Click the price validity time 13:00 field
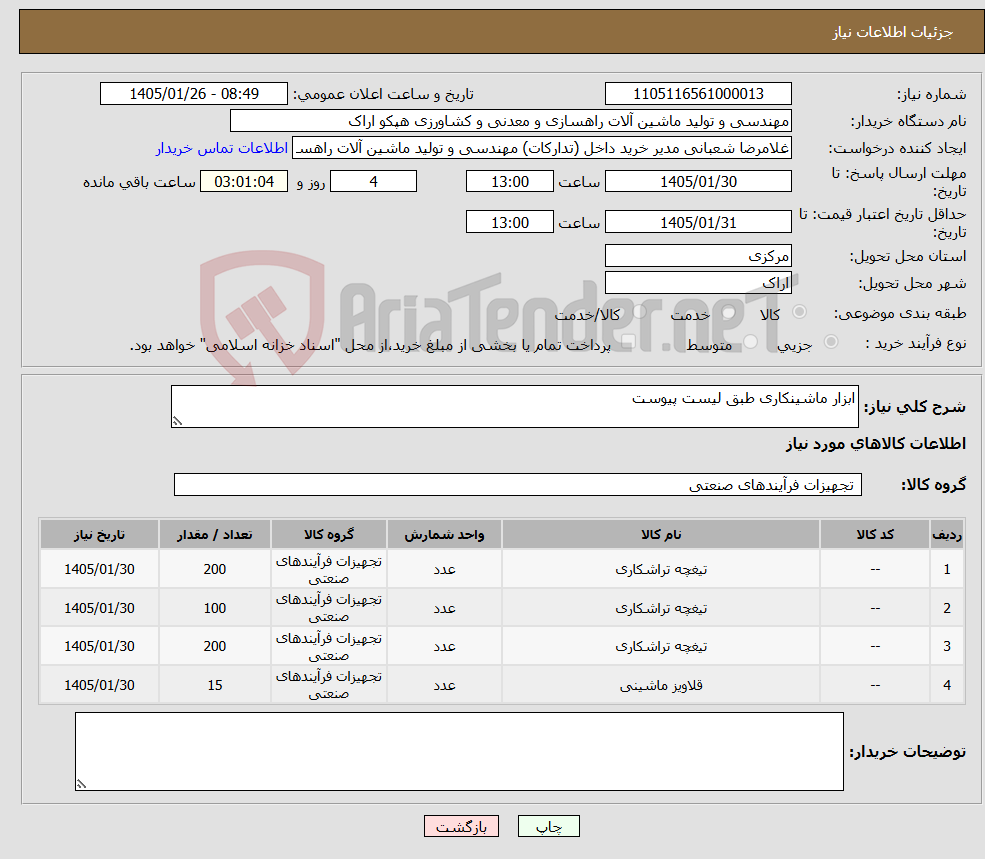 509,222
